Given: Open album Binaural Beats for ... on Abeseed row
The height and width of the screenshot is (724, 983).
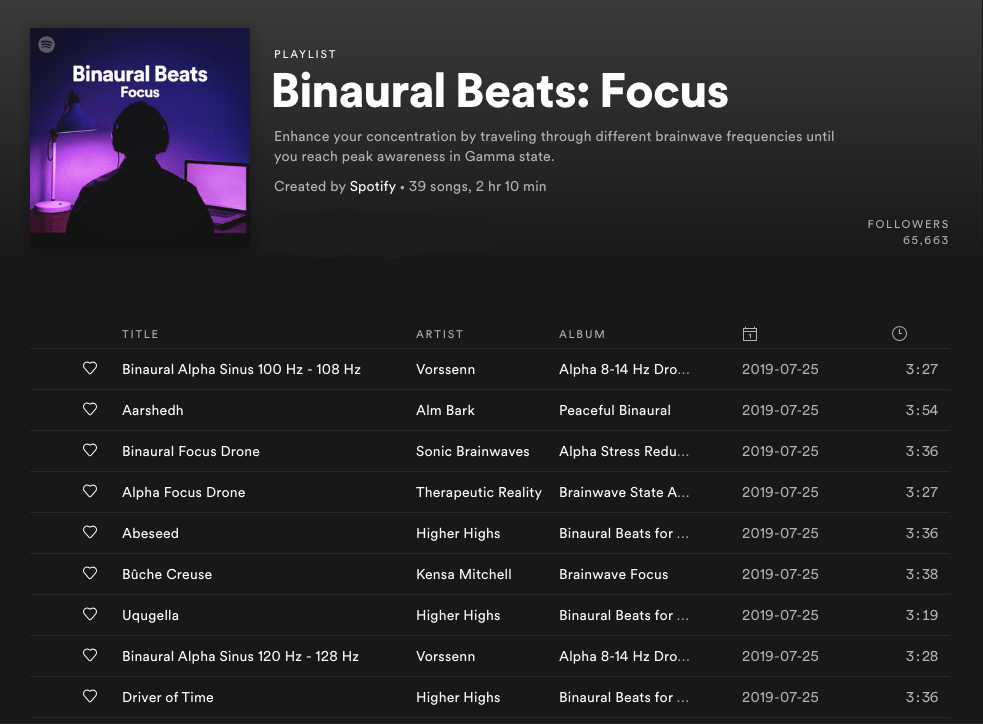Looking at the screenshot, I should (624, 533).
